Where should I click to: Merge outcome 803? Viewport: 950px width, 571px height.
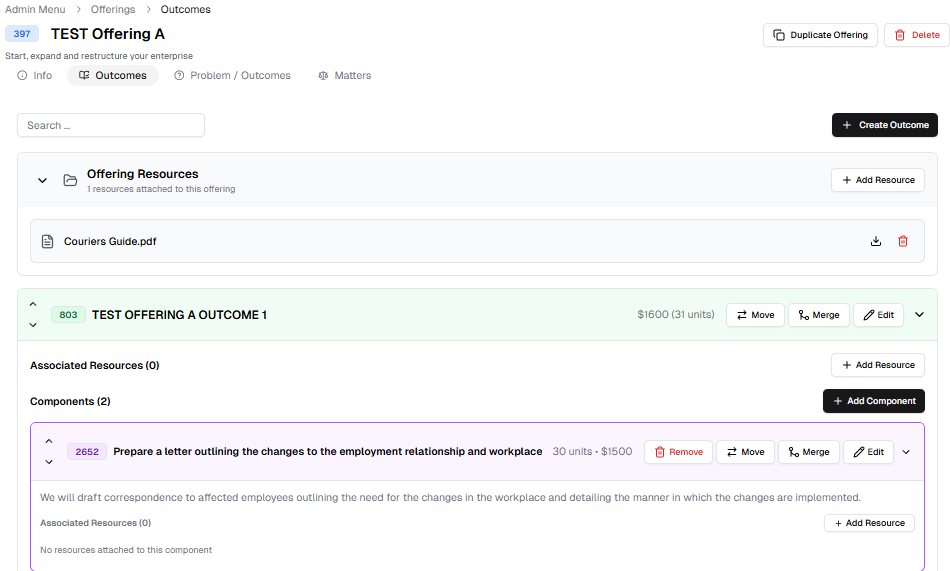click(x=819, y=315)
